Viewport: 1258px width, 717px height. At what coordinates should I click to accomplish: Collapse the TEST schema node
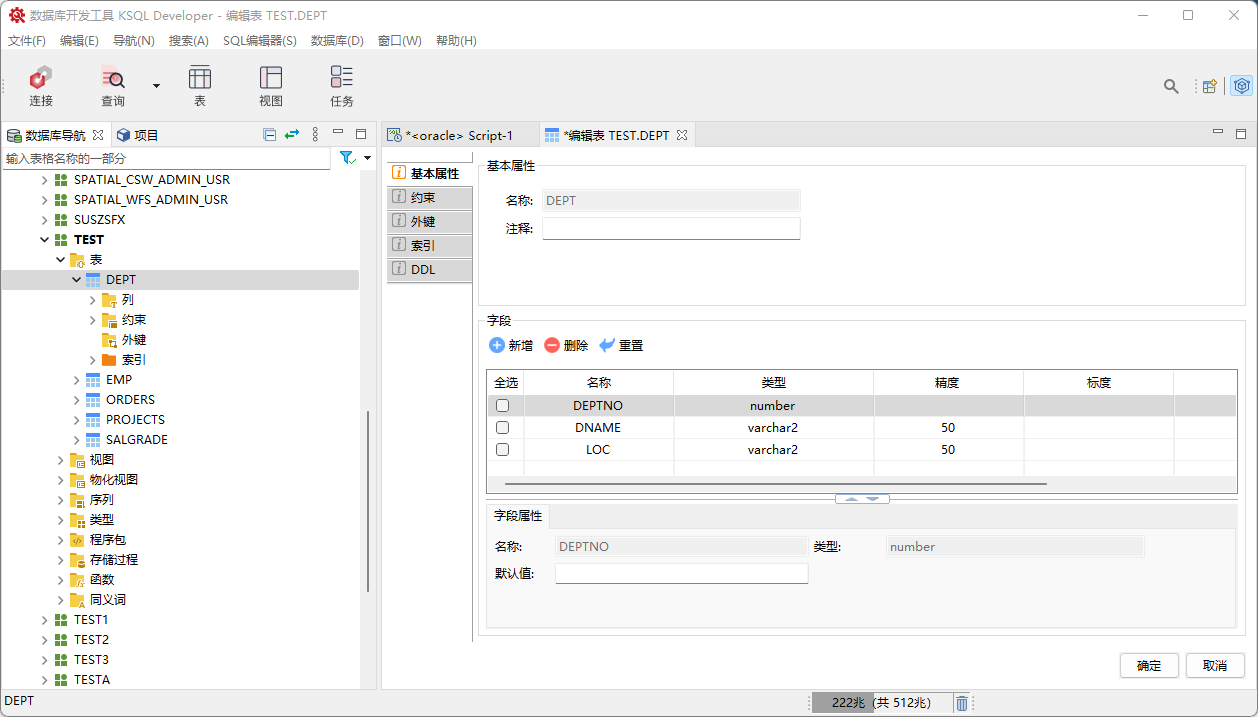click(45, 240)
